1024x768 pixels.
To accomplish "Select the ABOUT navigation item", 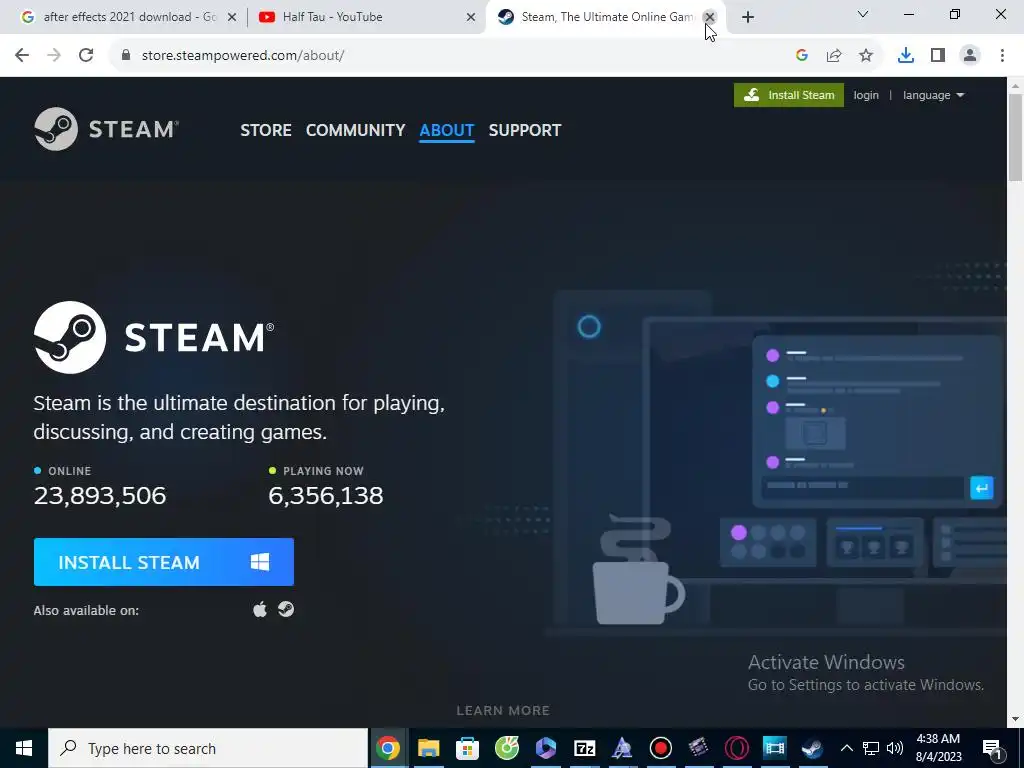I will [447, 130].
